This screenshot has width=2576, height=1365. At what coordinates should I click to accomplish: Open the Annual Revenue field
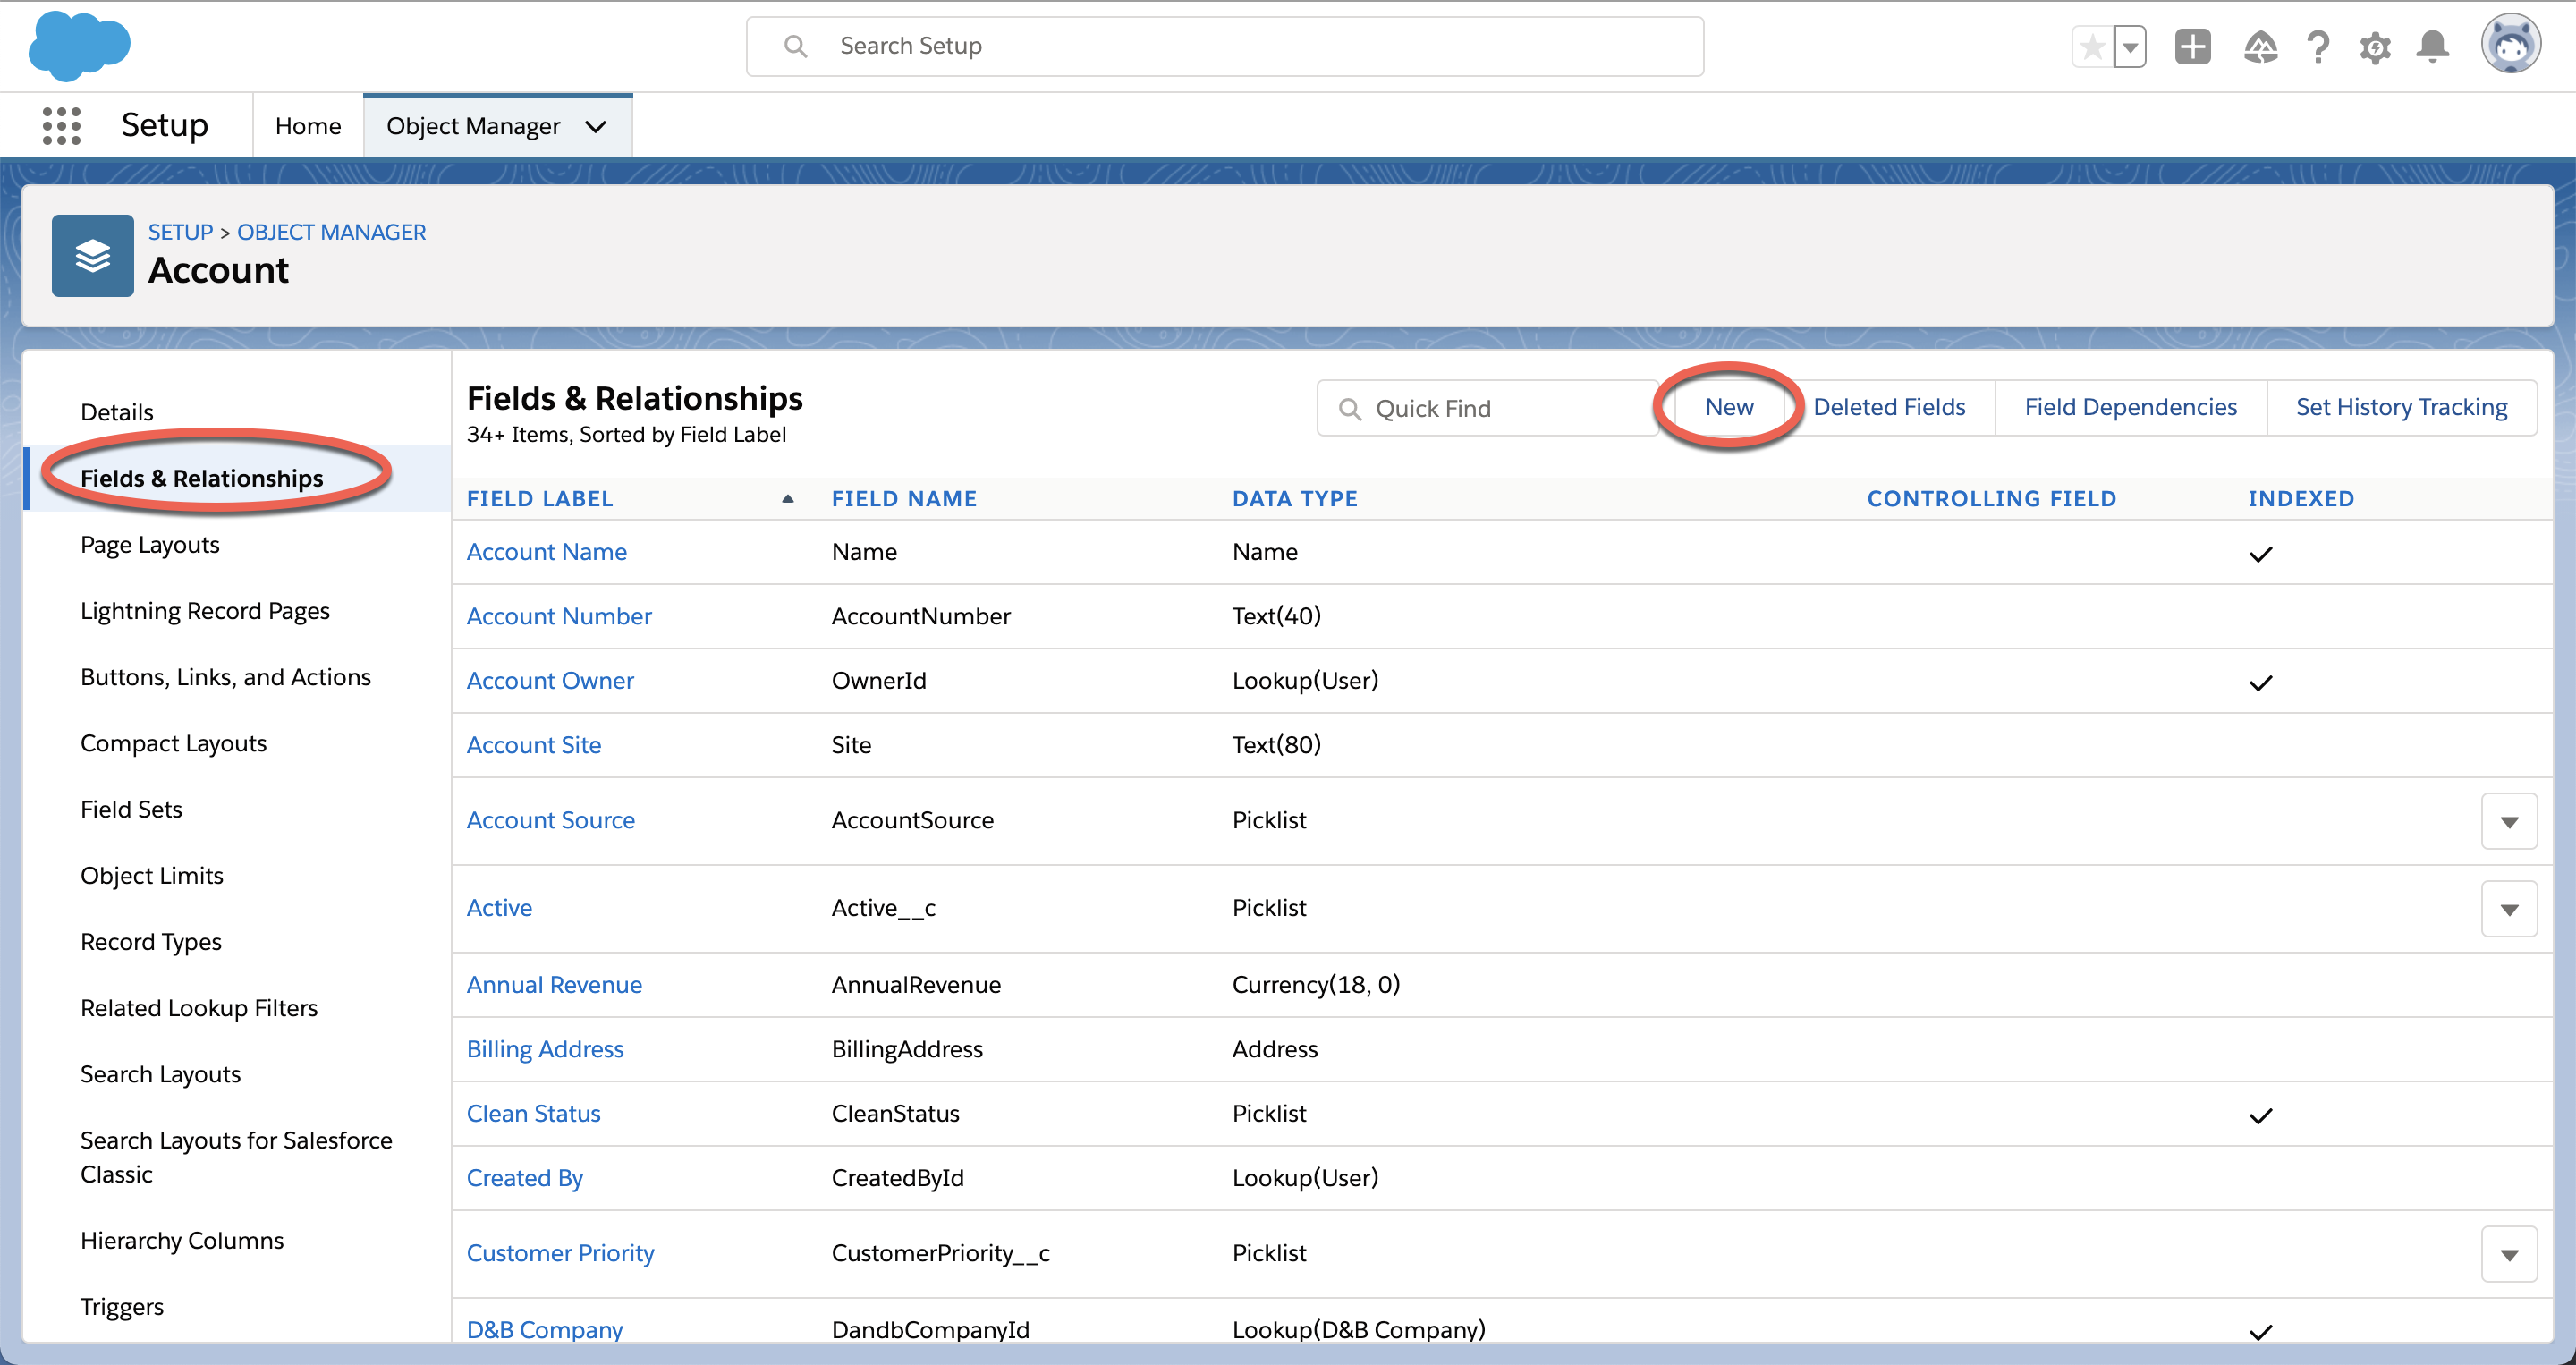(x=554, y=985)
